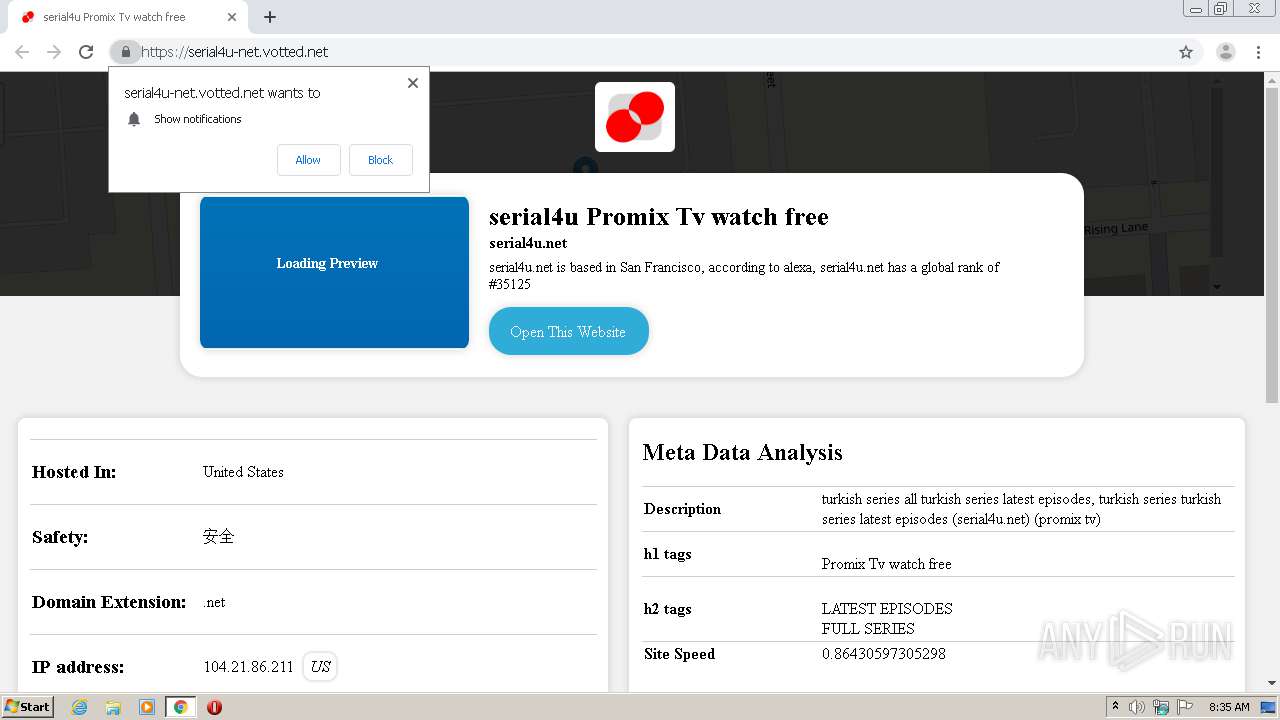Click FULL SERIES h2 tag text
This screenshot has height=720, width=1280.
[x=868, y=628]
